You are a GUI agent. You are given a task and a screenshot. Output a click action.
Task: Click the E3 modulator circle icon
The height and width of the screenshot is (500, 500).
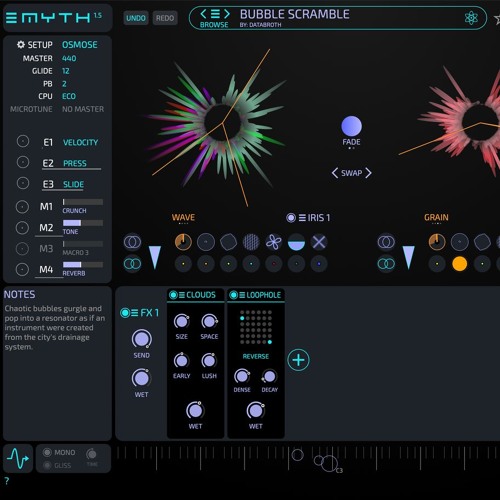point(23,183)
